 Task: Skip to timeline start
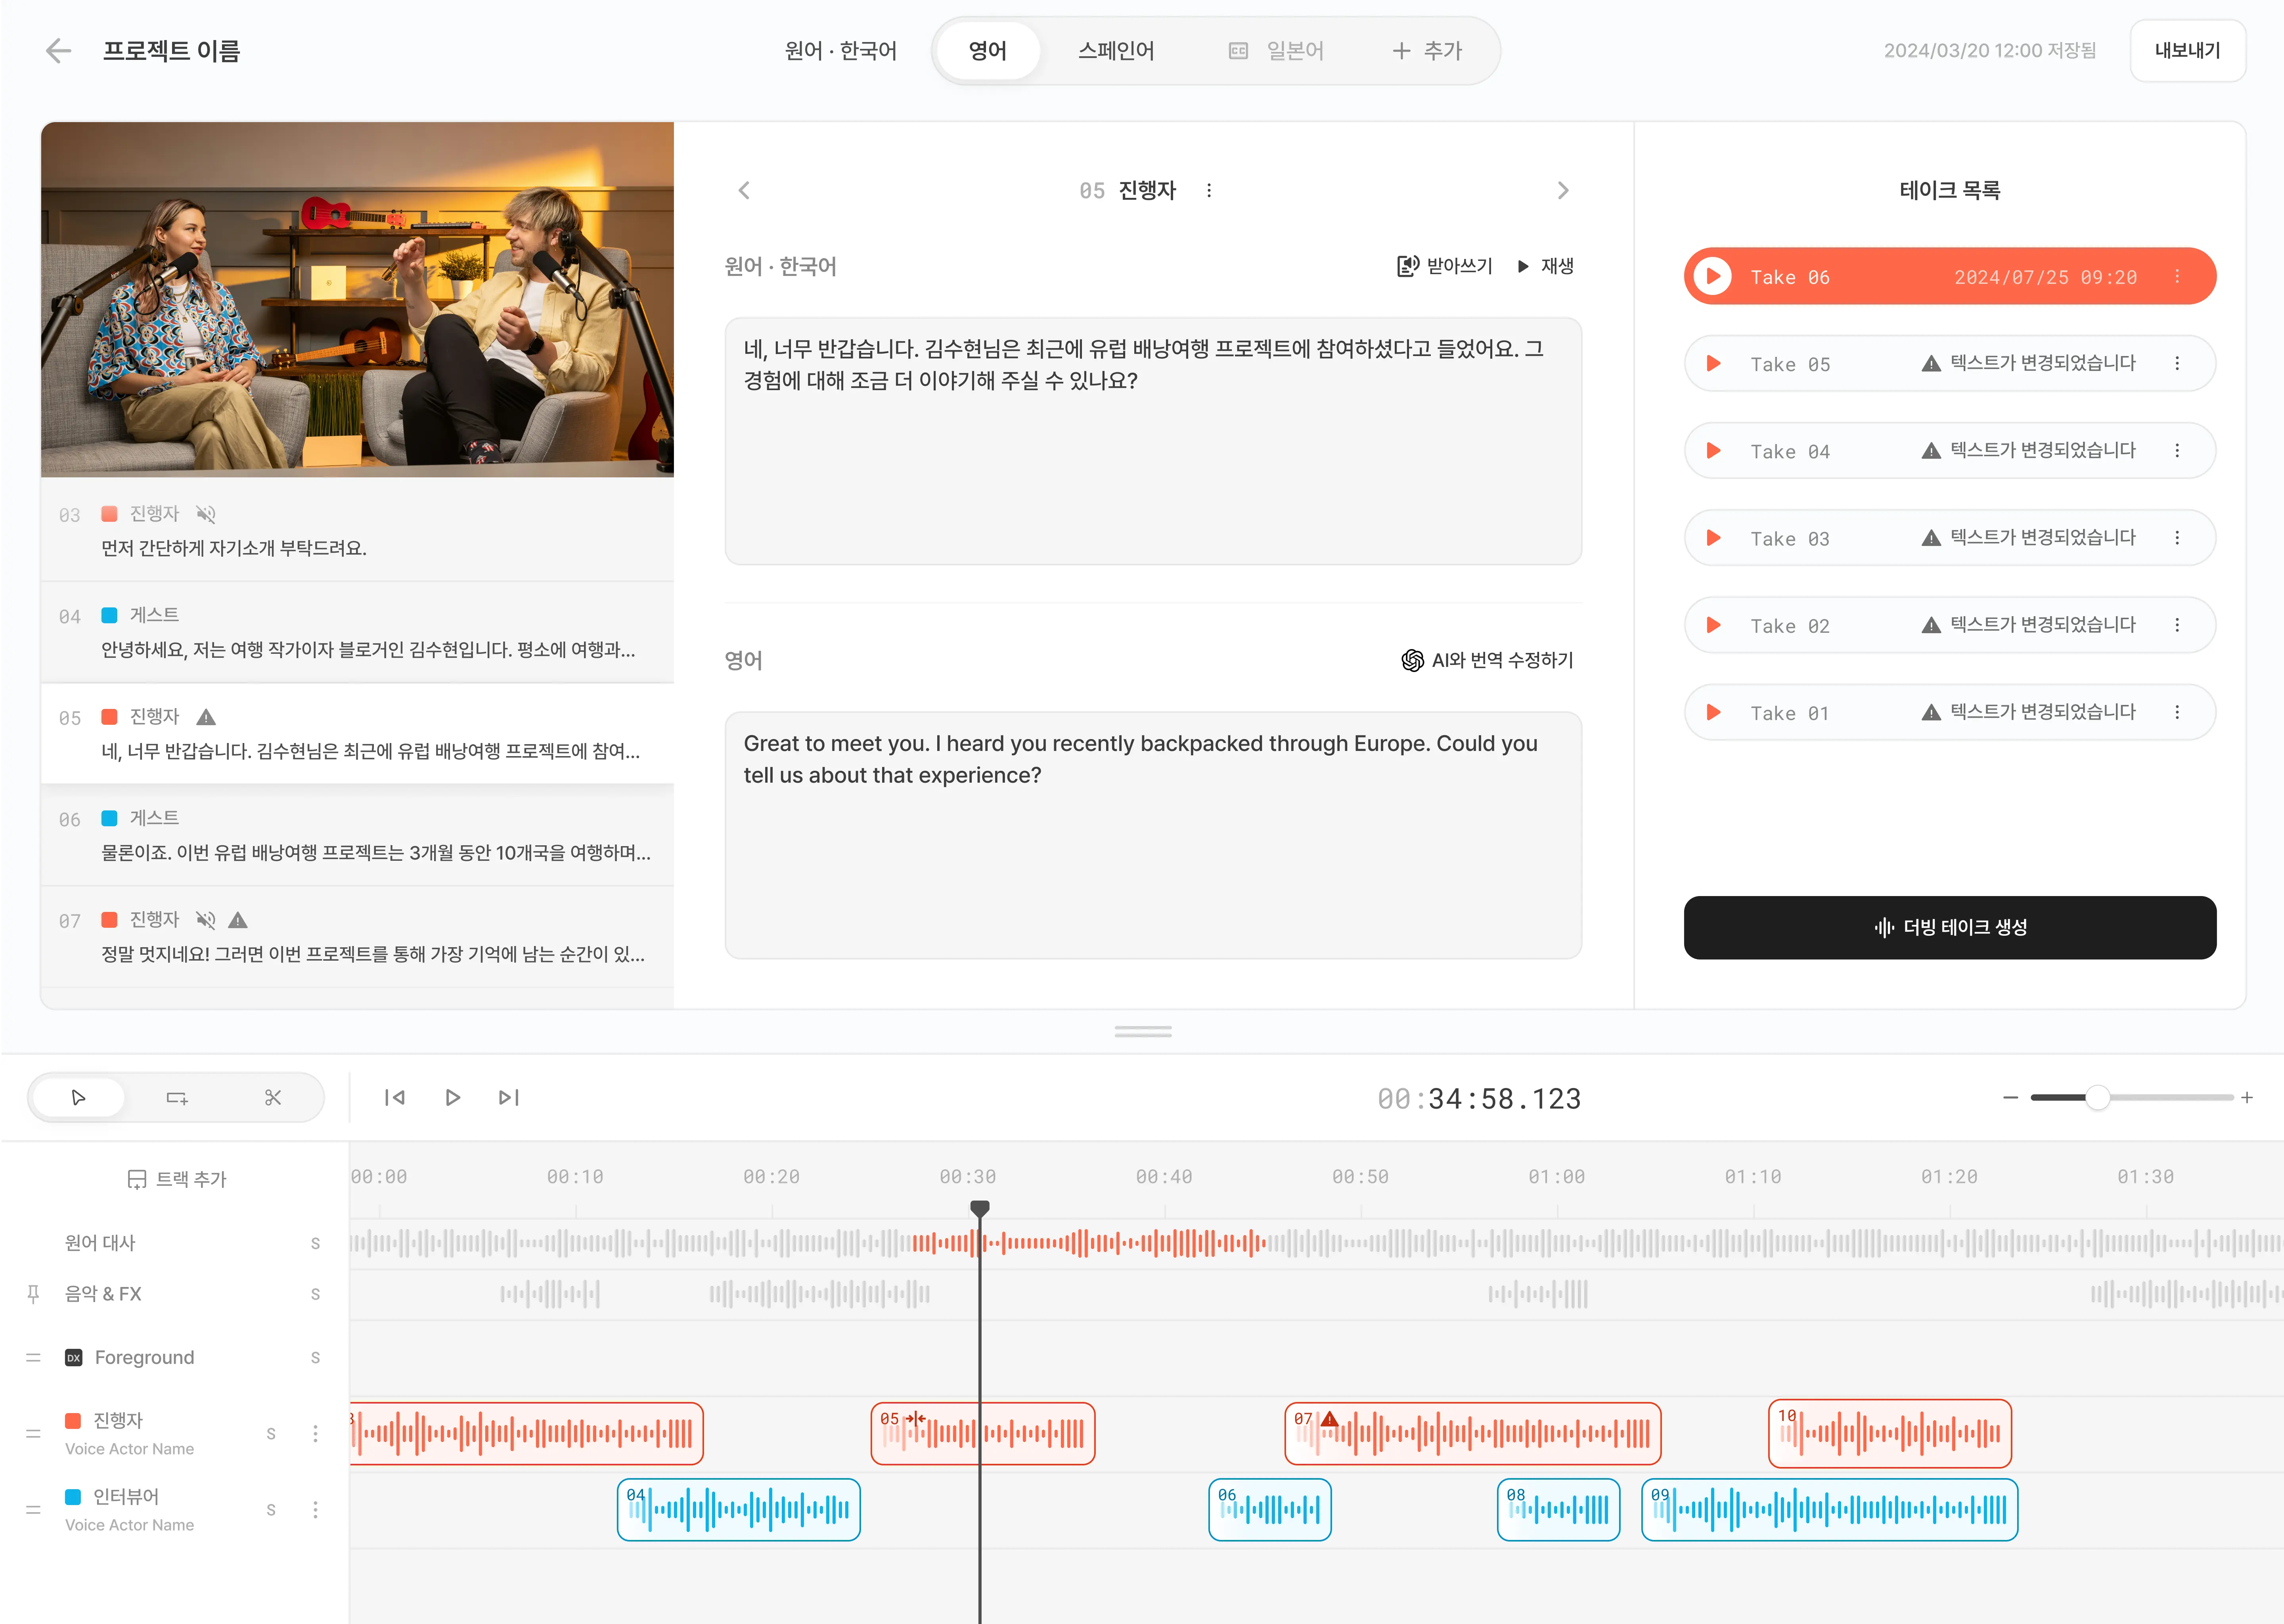[x=395, y=1098]
